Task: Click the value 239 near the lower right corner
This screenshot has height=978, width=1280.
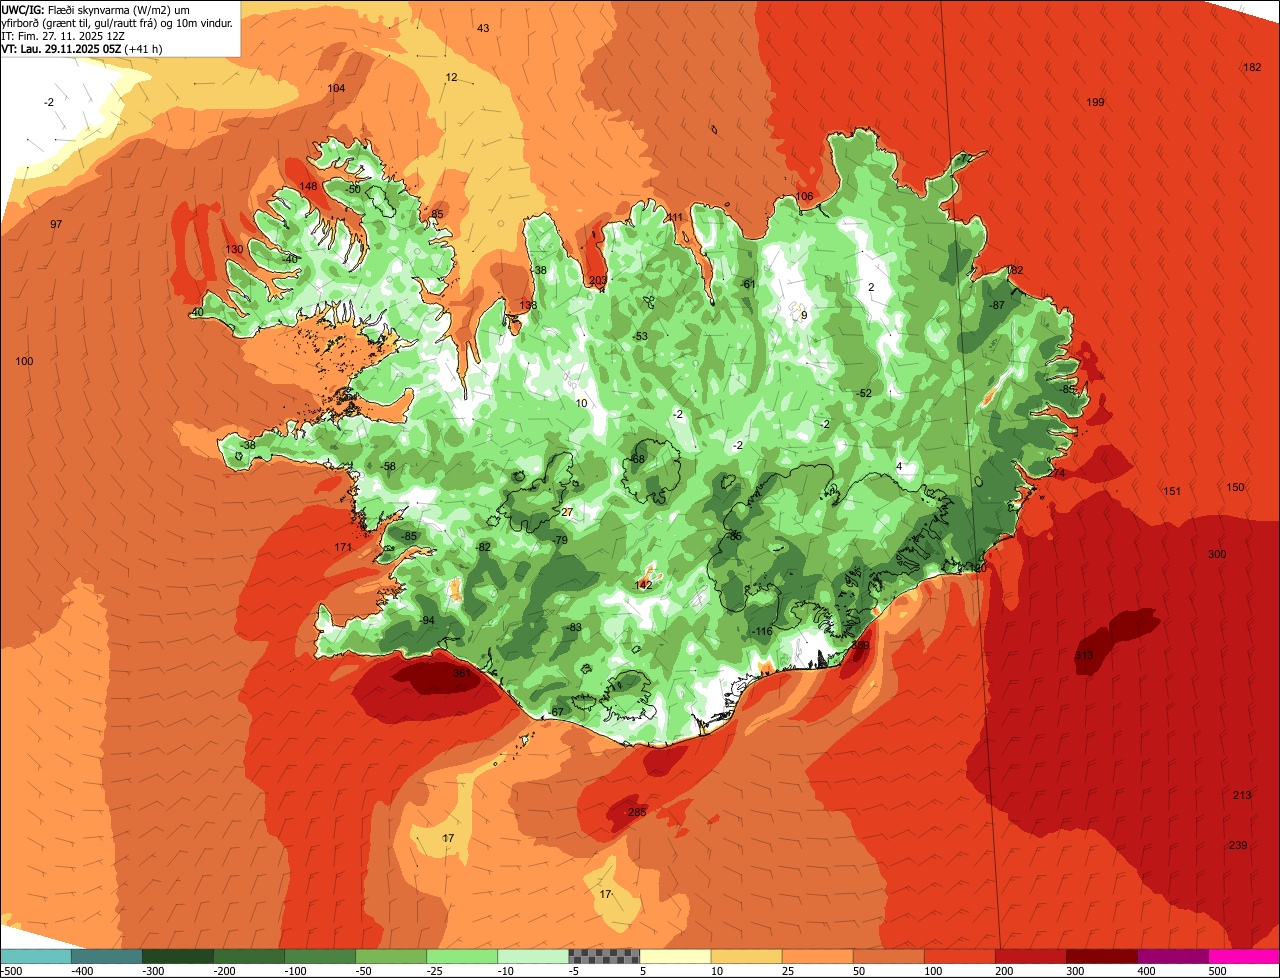Action: tap(1238, 845)
